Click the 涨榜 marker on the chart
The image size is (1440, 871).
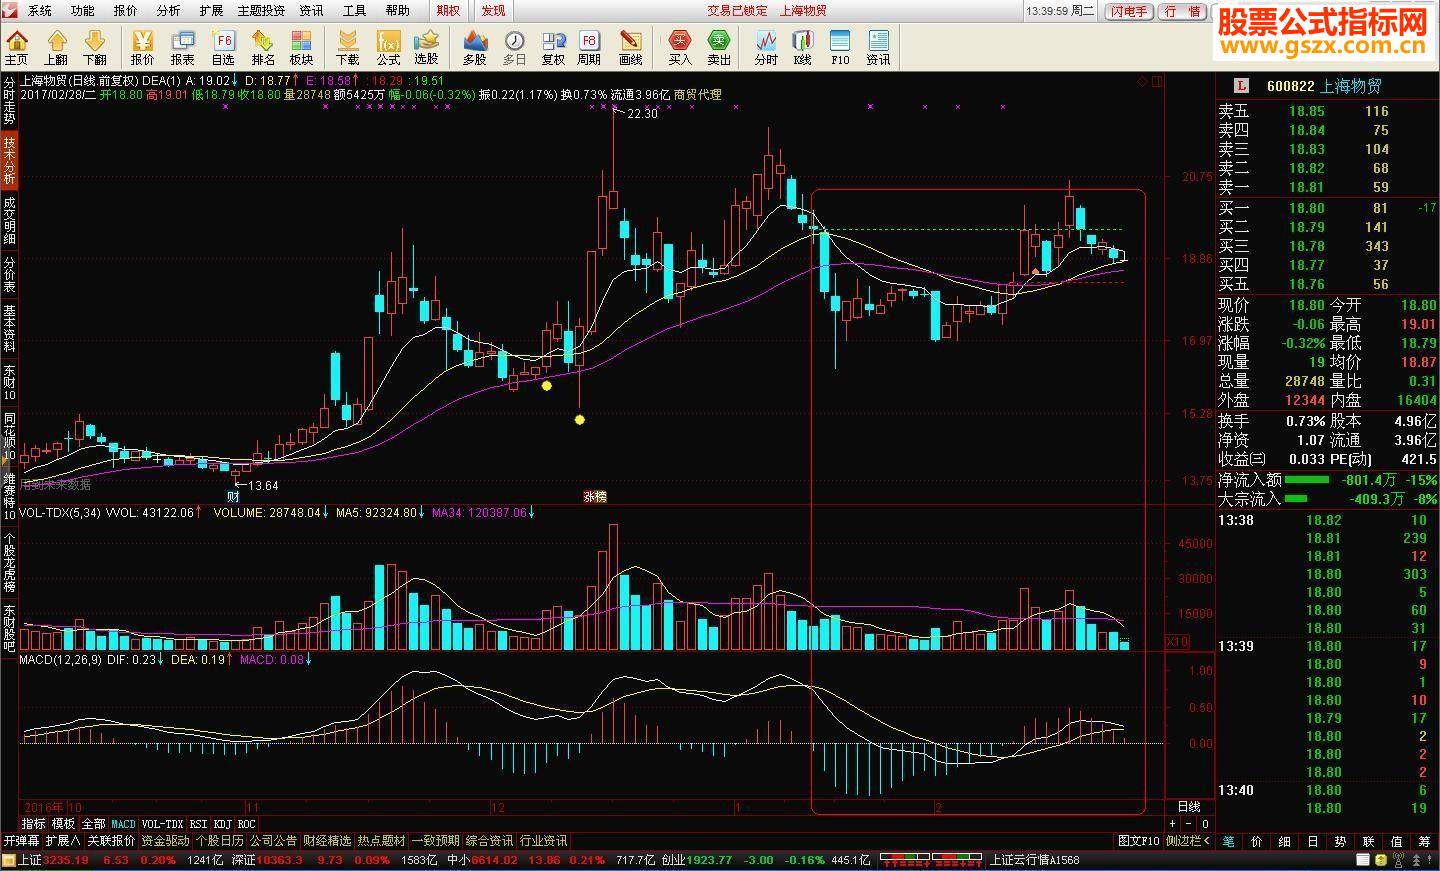click(595, 496)
